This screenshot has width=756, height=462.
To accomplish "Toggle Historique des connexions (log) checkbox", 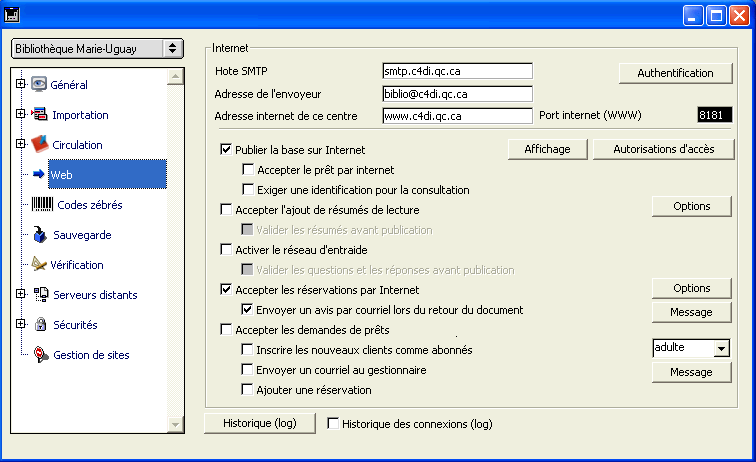I will pyautogui.click(x=333, y=424).
